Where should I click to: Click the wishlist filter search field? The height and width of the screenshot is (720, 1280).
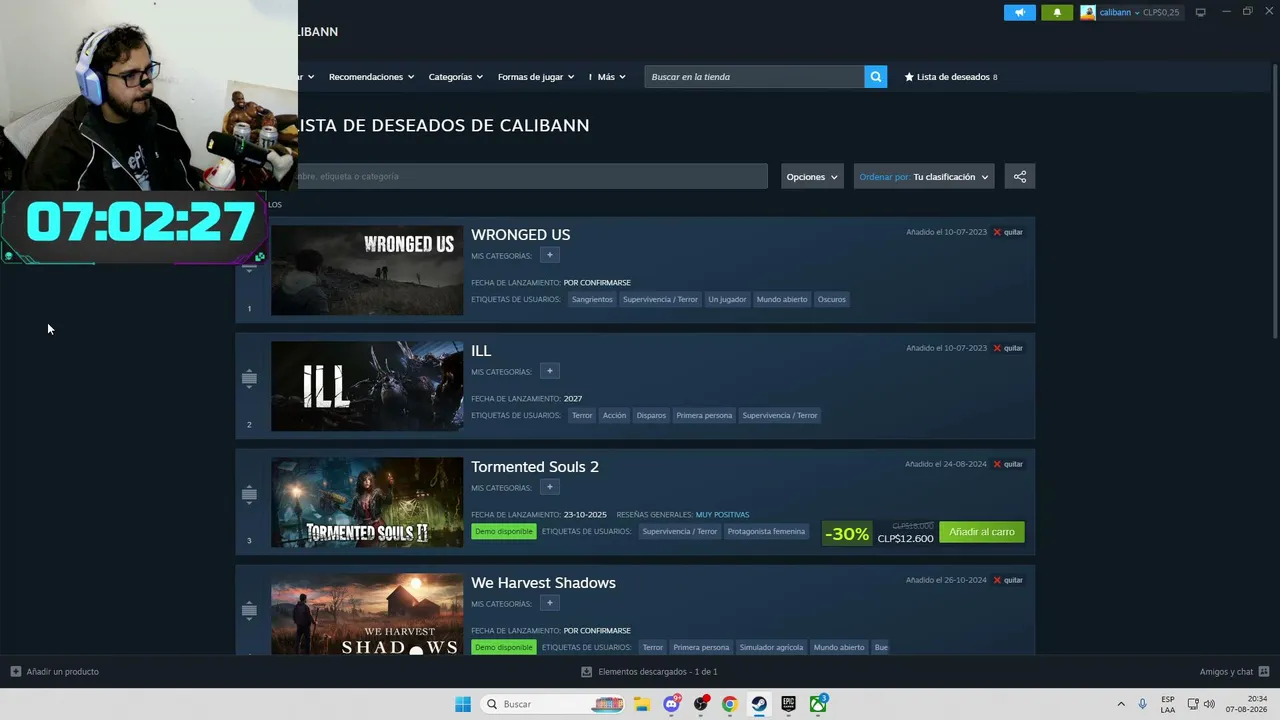[532, 176]
